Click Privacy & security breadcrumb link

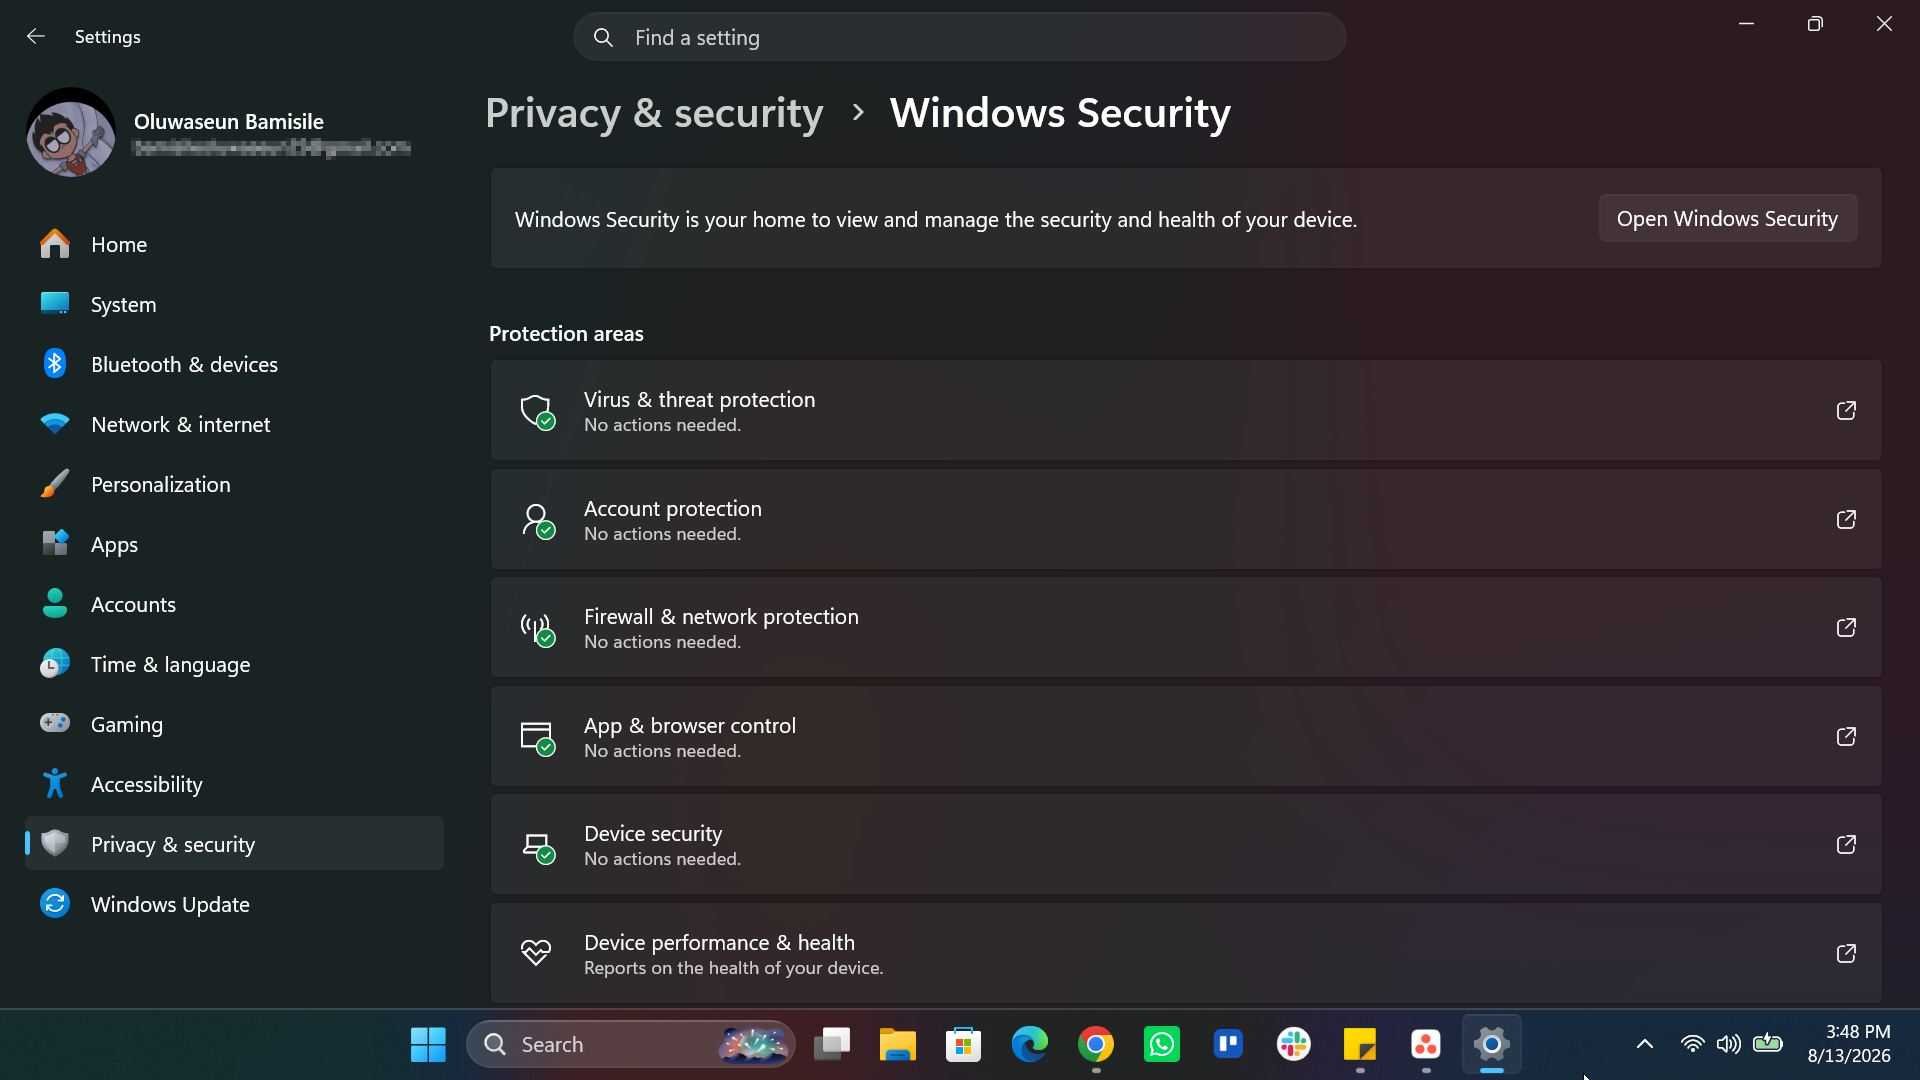654,112
